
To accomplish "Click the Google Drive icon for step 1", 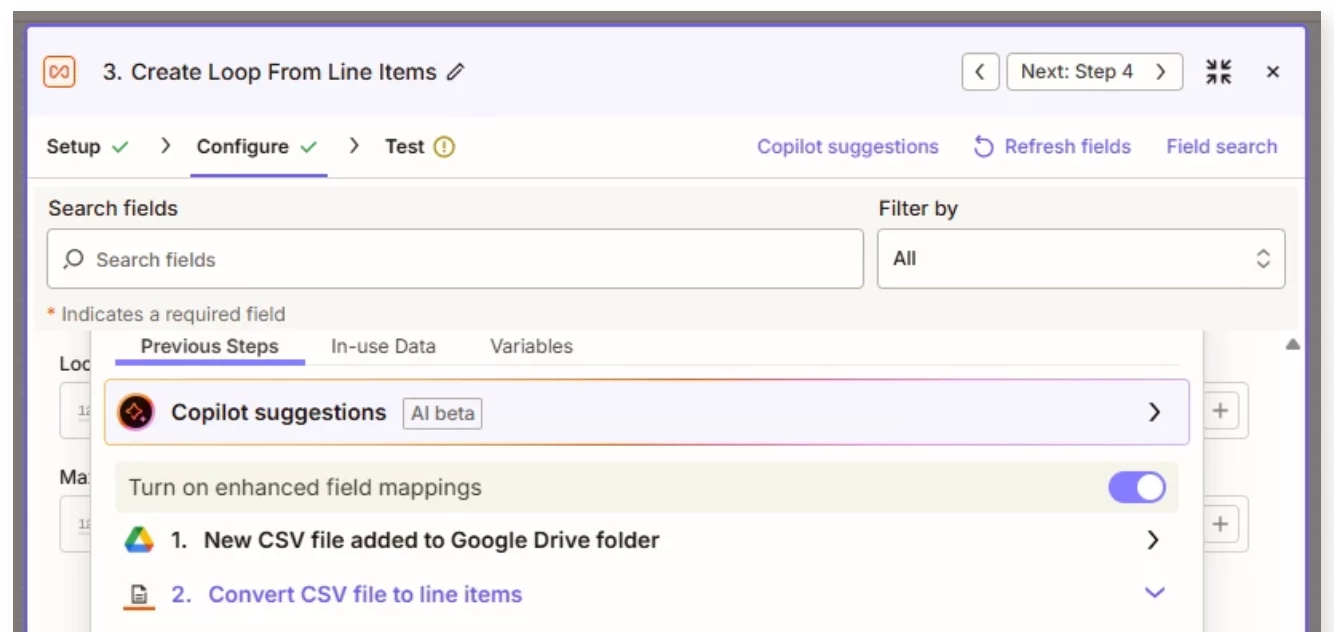I will click(x=139, y=541).
